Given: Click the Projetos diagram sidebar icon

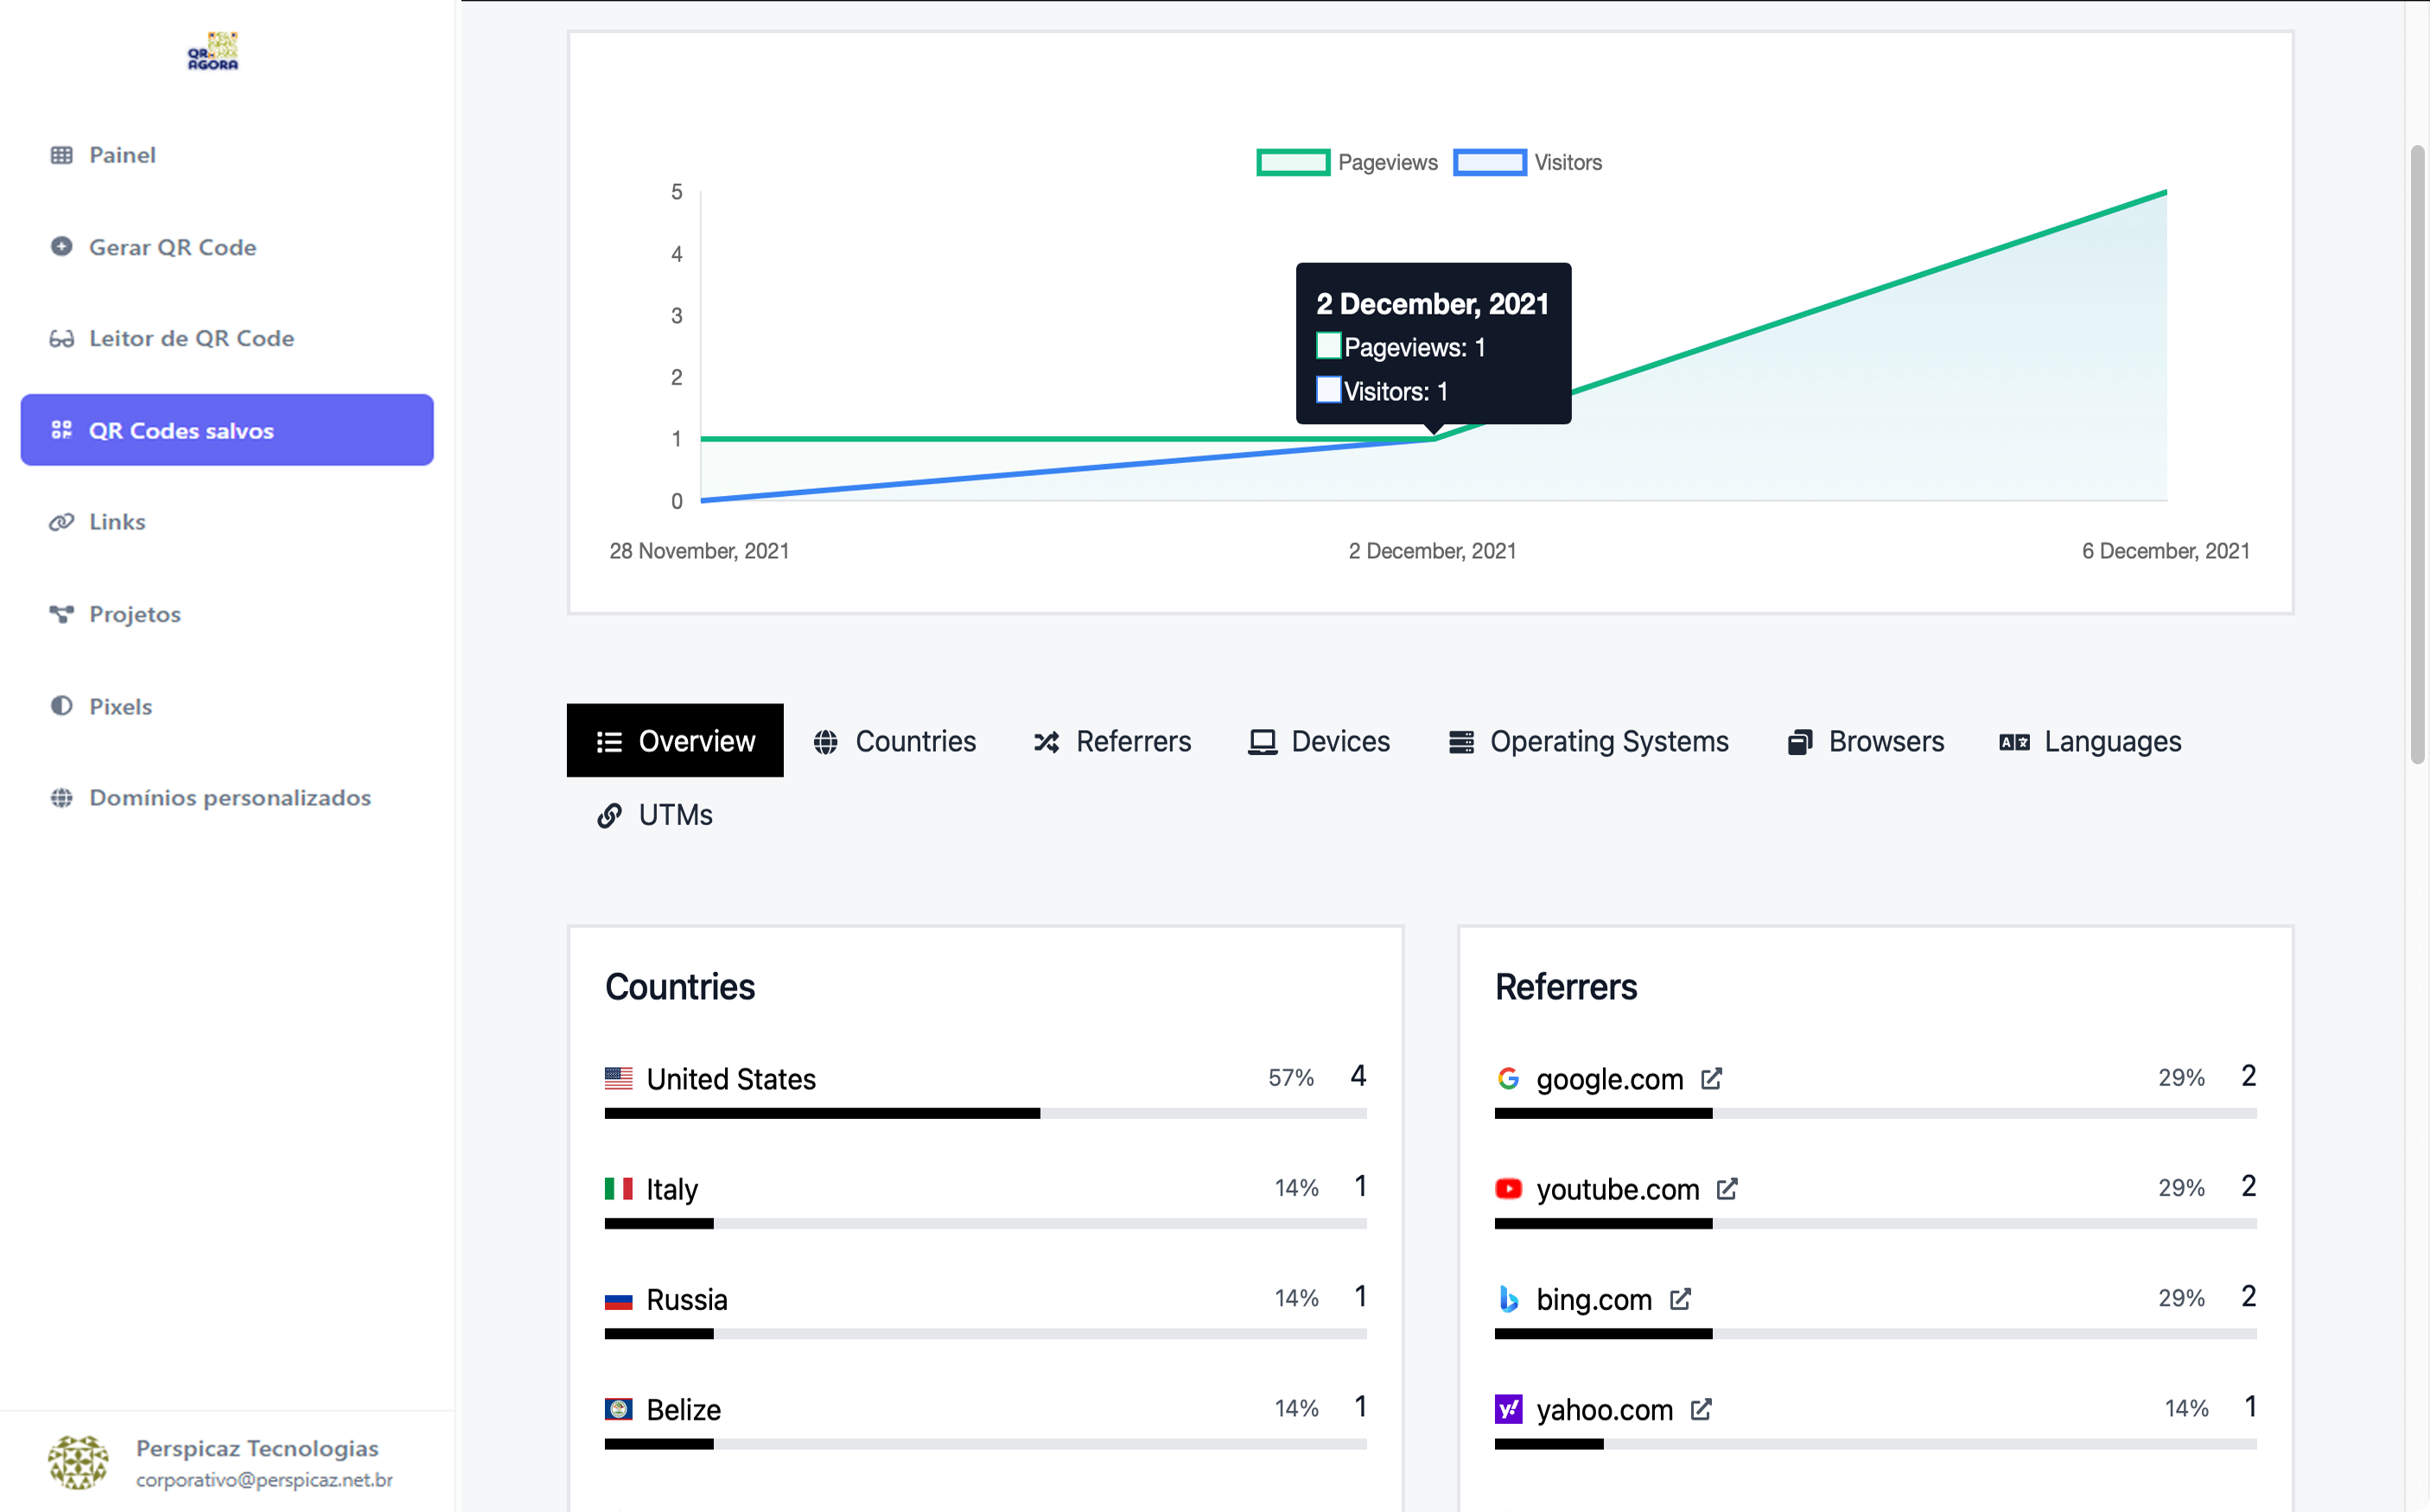Looking at the screenshot, I should 62,614.
